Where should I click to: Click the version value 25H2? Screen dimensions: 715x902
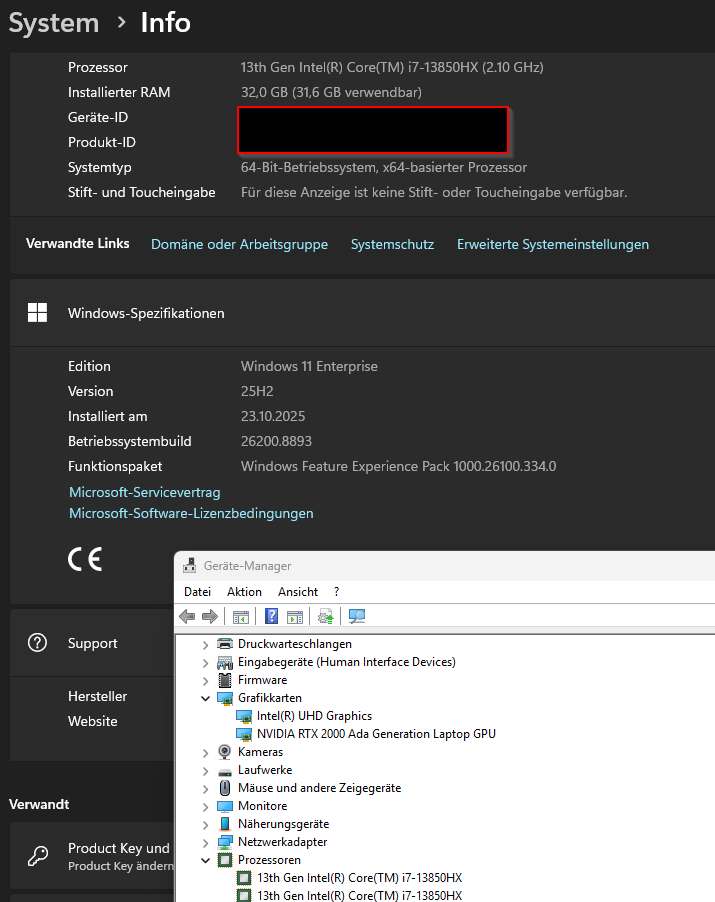(257, 391)
